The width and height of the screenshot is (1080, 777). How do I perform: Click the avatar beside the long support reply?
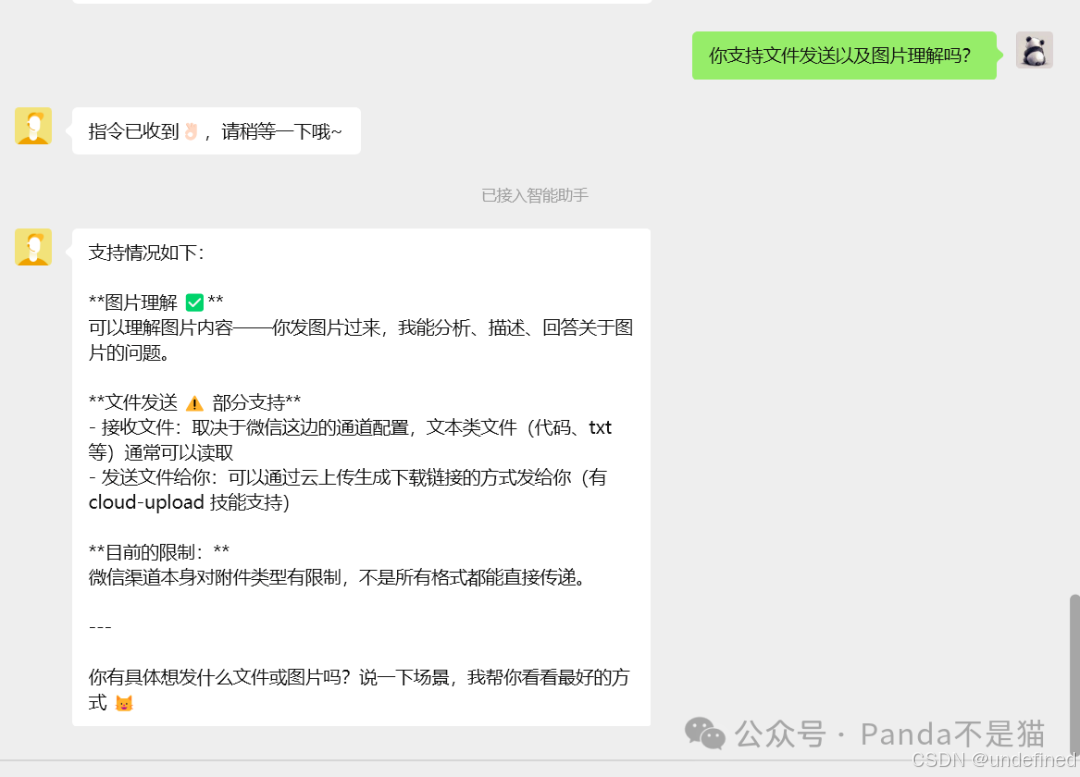[33, 246]
